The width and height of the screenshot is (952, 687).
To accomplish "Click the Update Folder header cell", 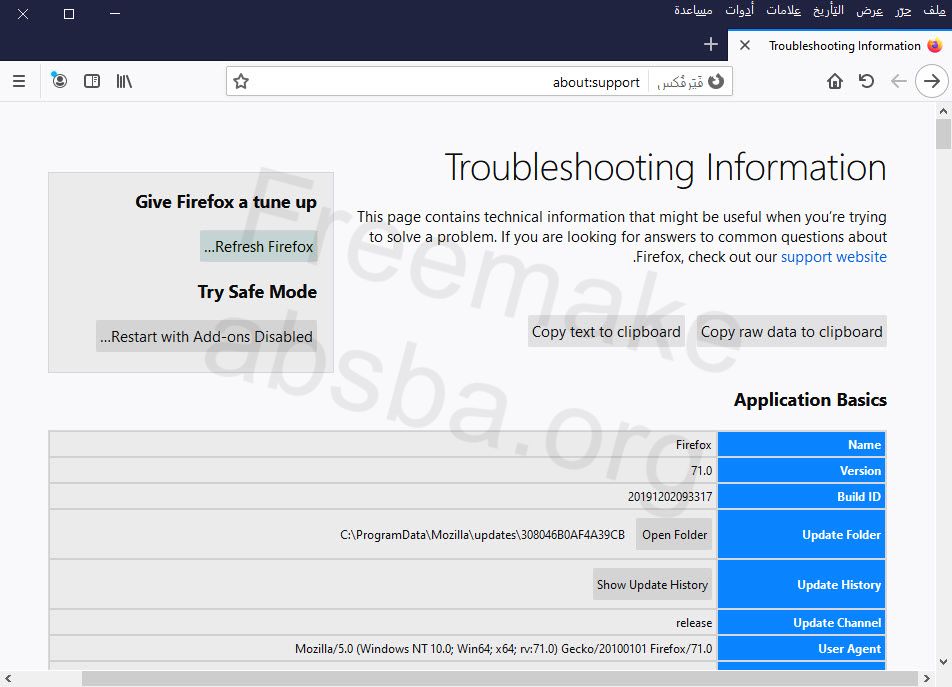I will tap(801, 535).
